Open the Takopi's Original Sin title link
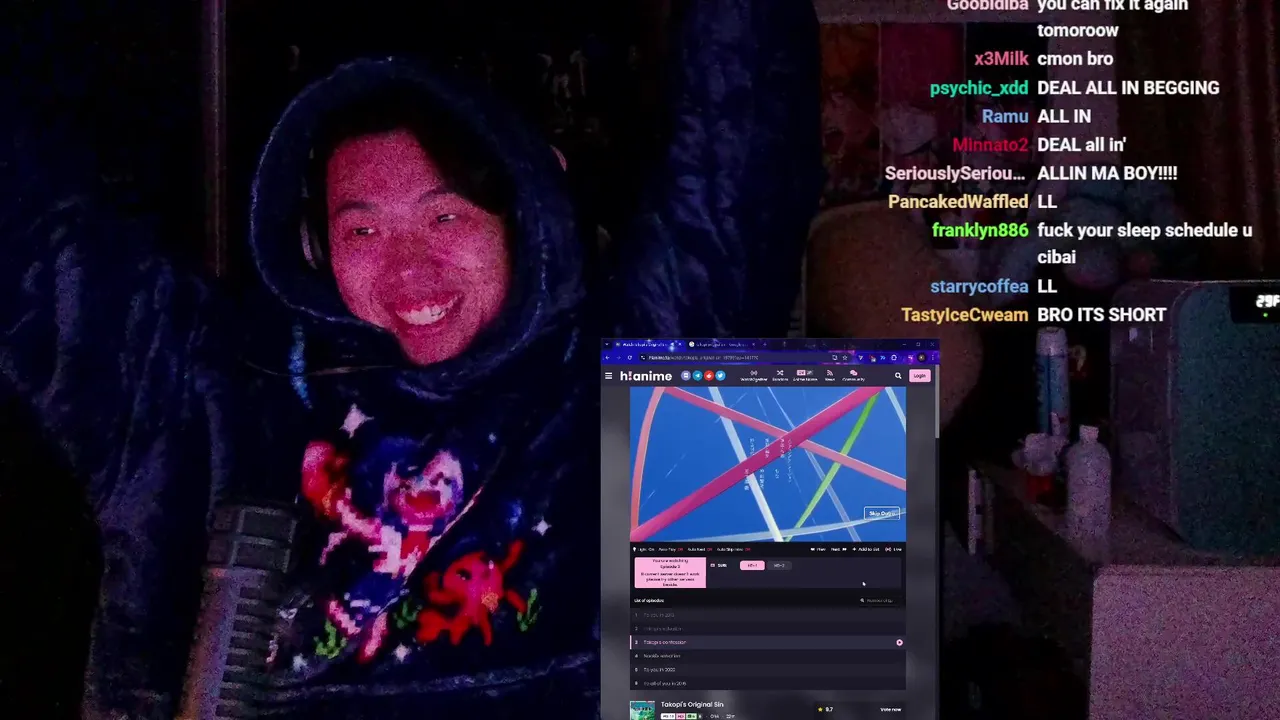 692,704
